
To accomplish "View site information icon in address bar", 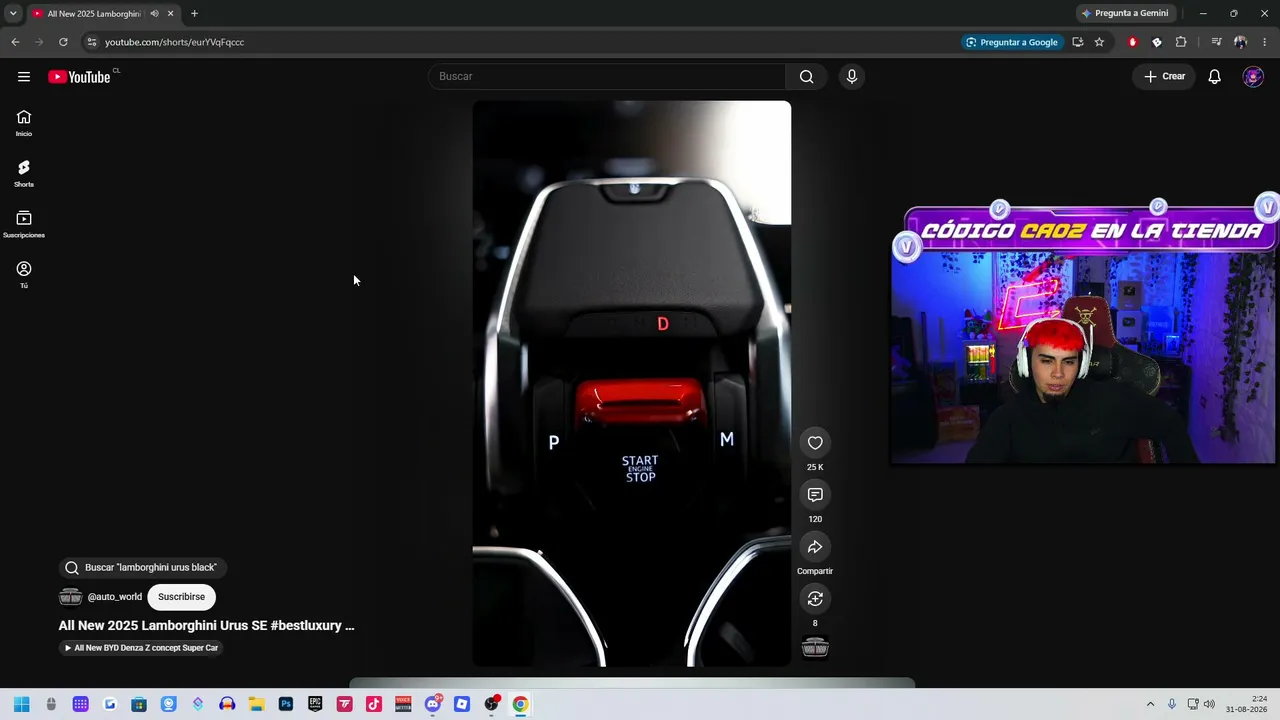I will pos(91,42).
